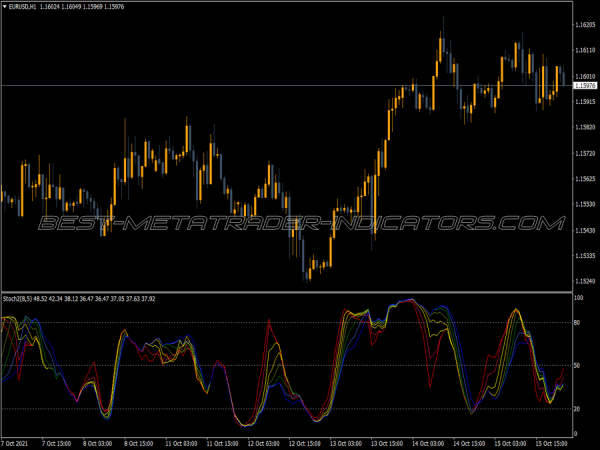The height and width of the screenshot is (450, 600).
Task: Select the 38.12 stochastic value
Action: [x=72, y=299]
